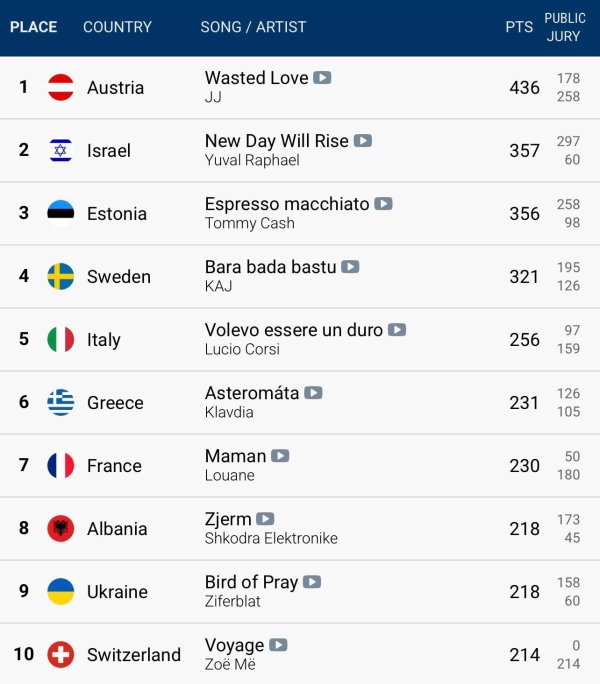Sort the table by PLACE column
The width and height of the screenshot is (600, 684).
(x=34, y=27)
